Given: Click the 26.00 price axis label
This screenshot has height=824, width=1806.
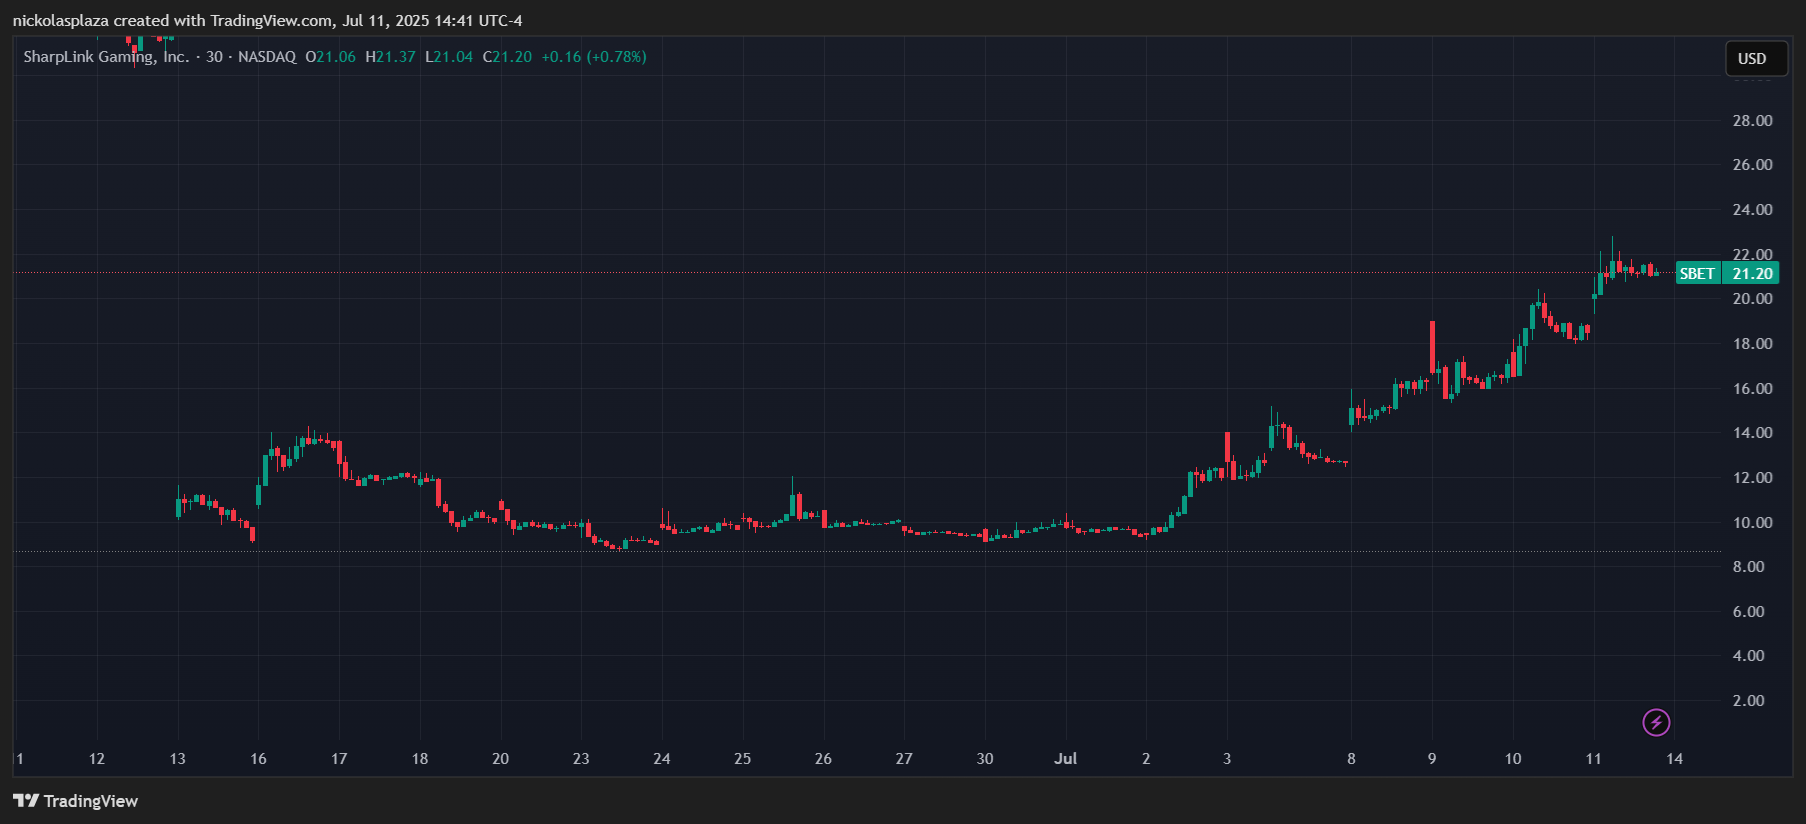Looking at the screenshot, I should (x=1752, y=165).
